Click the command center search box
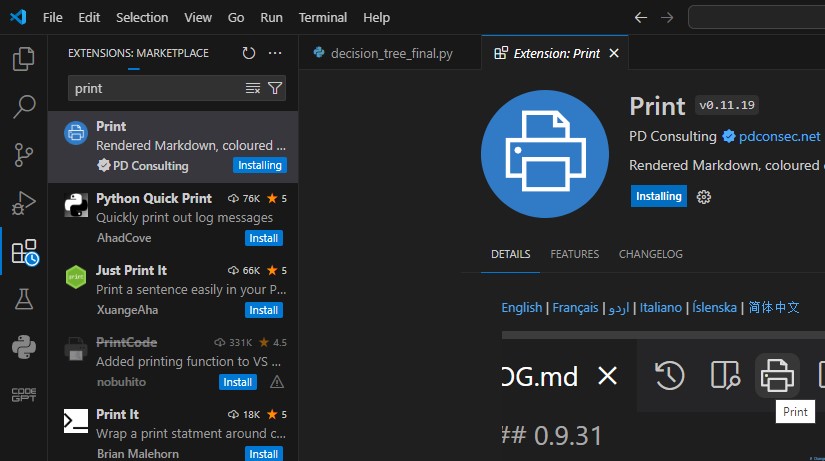 pos(757,17)
